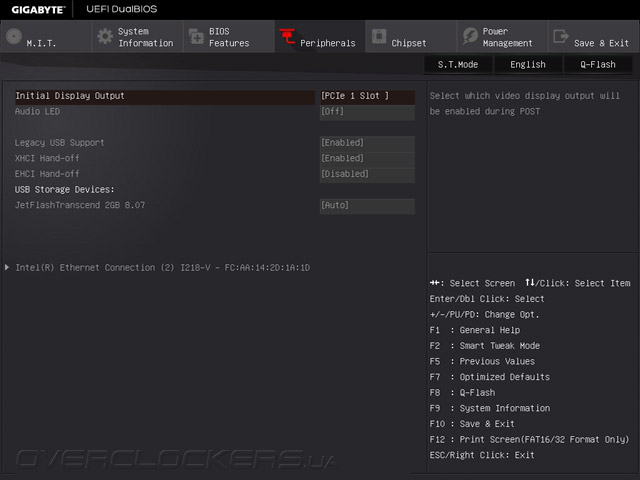Click the System Information gear icon
640x480 pixels.
105,36
